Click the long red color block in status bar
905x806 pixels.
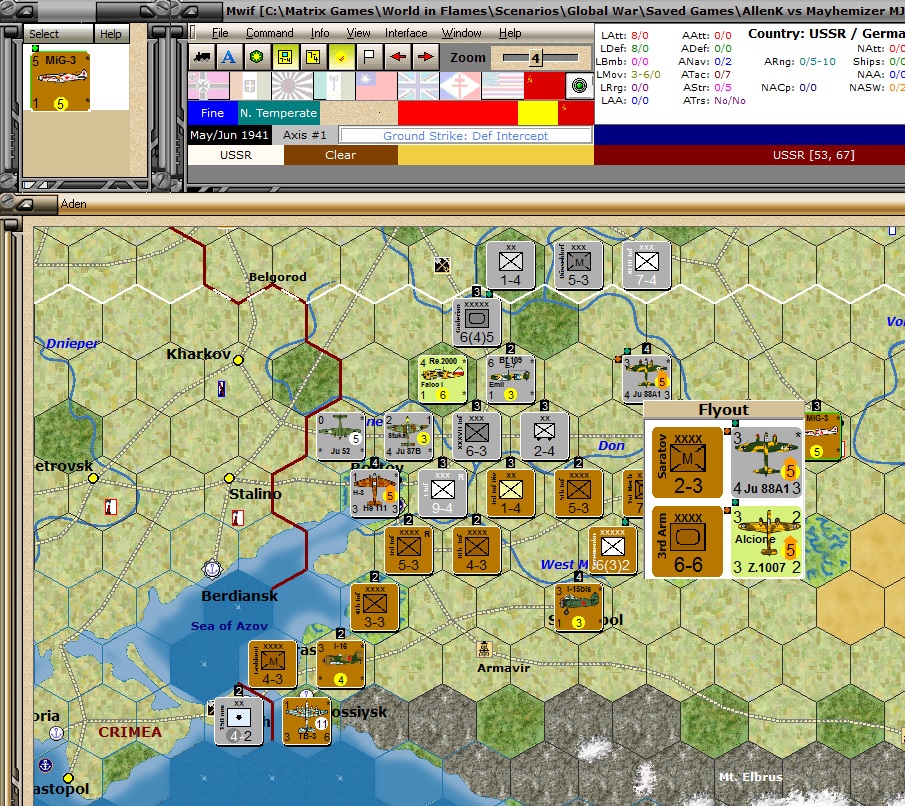pyautogui.click(x=458, y=113)
